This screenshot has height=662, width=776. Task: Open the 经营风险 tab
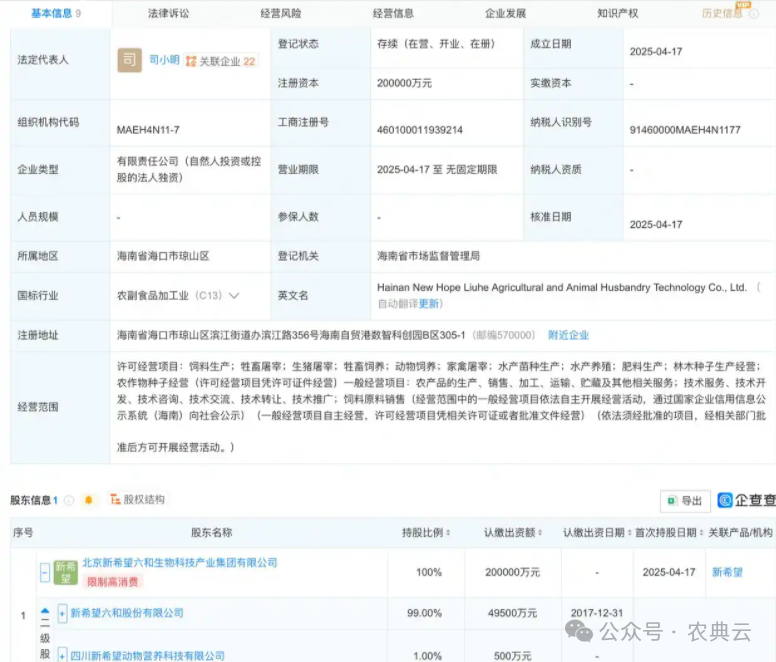281,13
